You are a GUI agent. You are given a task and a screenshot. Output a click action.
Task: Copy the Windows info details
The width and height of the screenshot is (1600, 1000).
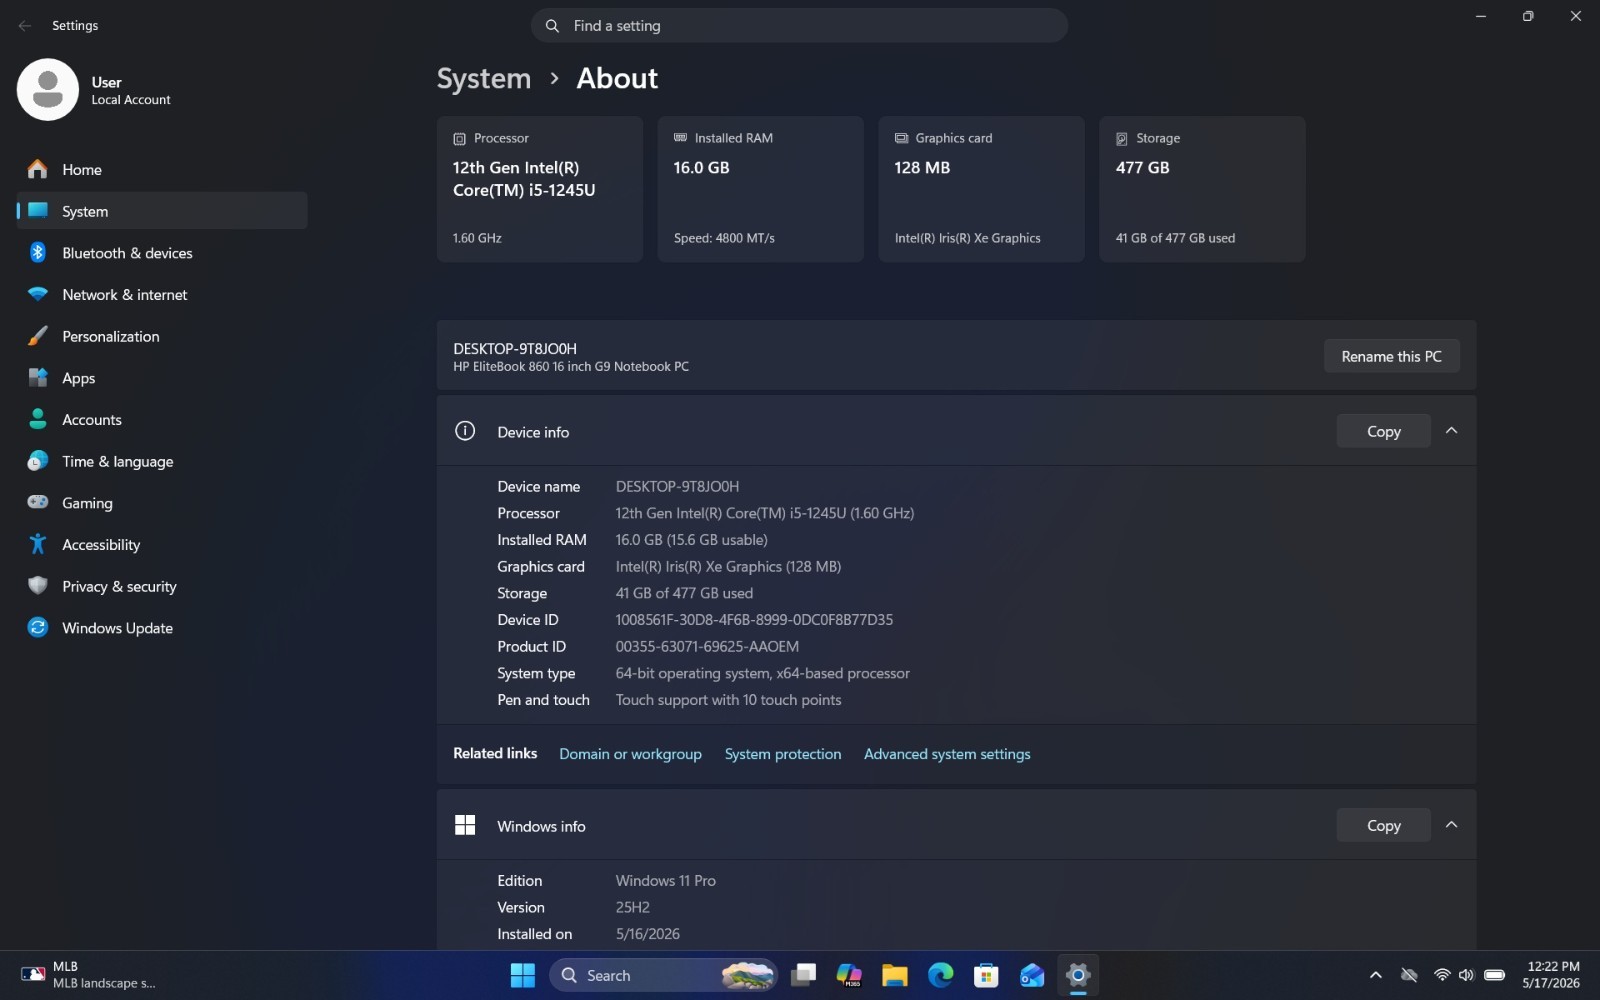[1383, 825]
